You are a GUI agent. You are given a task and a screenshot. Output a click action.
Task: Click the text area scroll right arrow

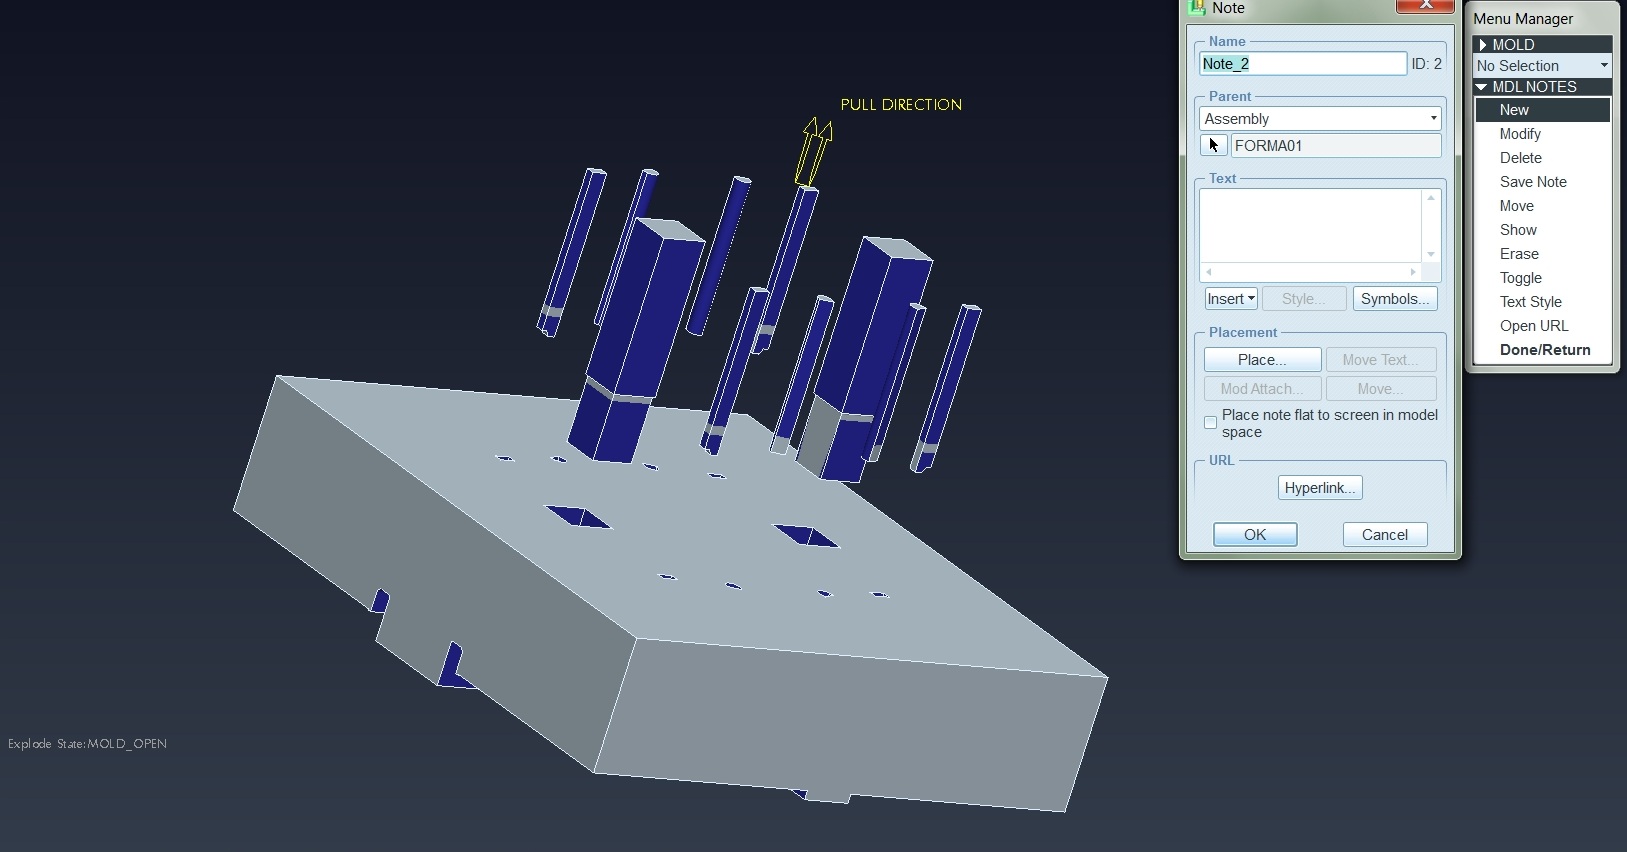[1413, 272]
